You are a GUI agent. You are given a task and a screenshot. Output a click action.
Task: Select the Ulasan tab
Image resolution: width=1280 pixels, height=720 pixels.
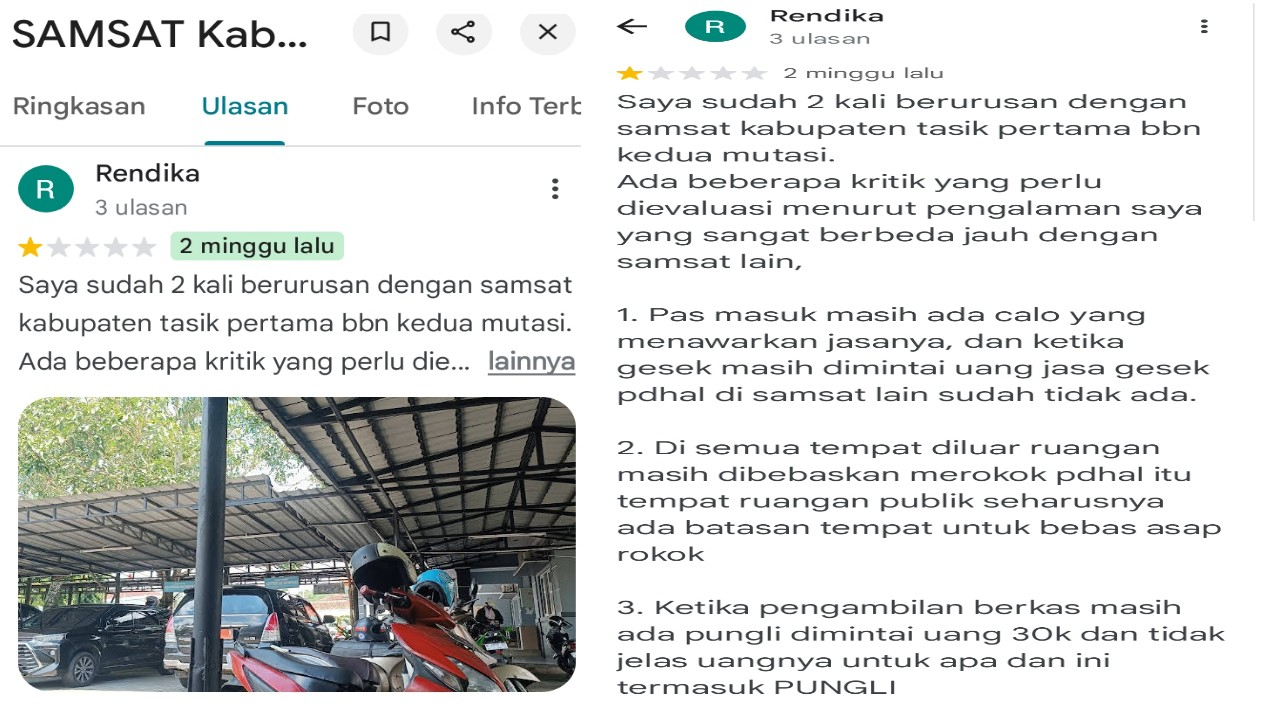point(245,106)
